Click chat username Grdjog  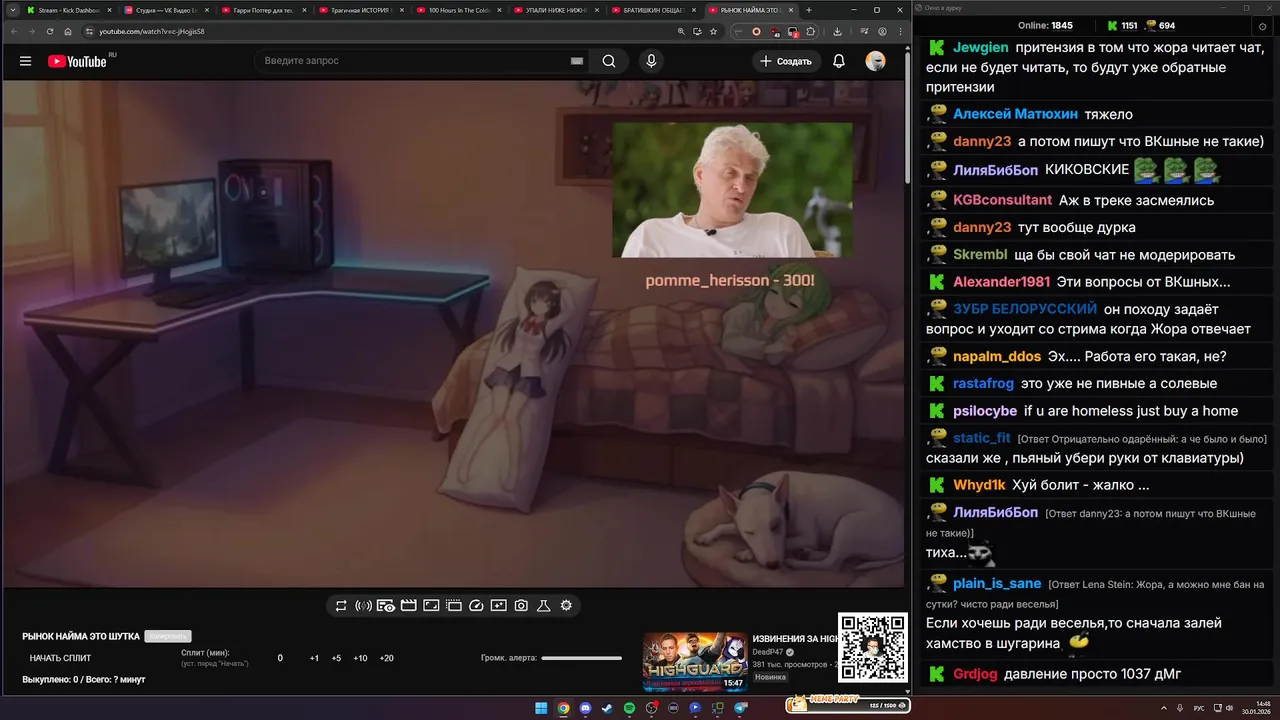coord(975,674)
